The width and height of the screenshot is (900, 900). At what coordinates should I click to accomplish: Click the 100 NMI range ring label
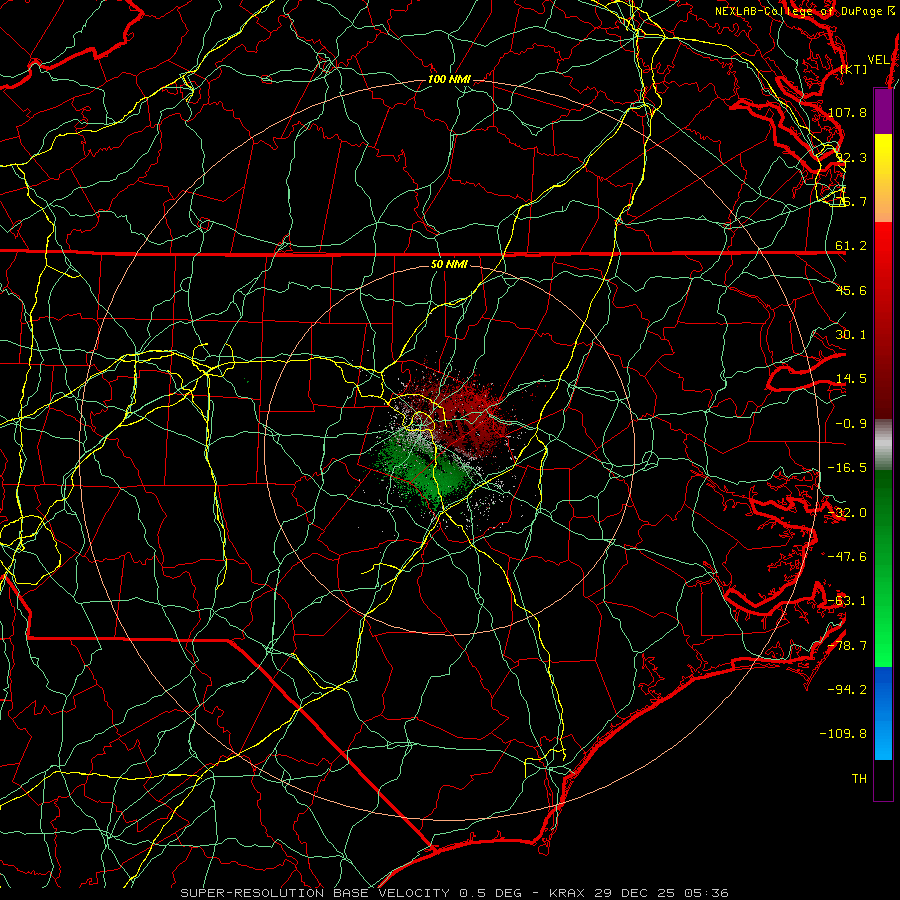coord(449,79)
